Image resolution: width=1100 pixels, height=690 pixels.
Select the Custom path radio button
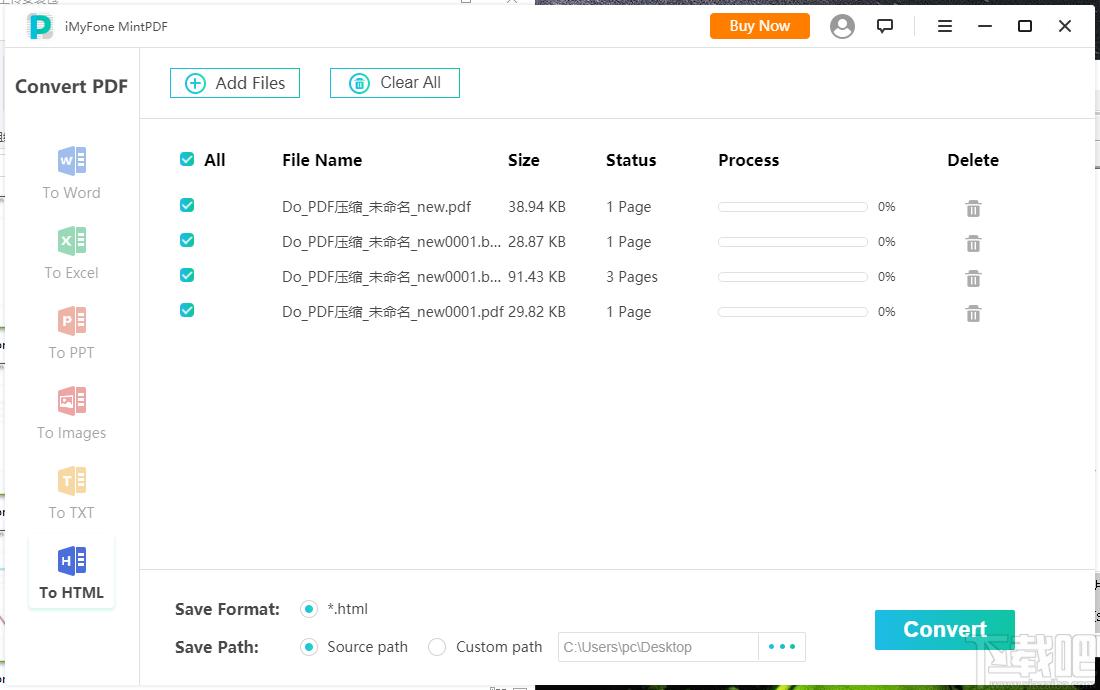(436, 647)
